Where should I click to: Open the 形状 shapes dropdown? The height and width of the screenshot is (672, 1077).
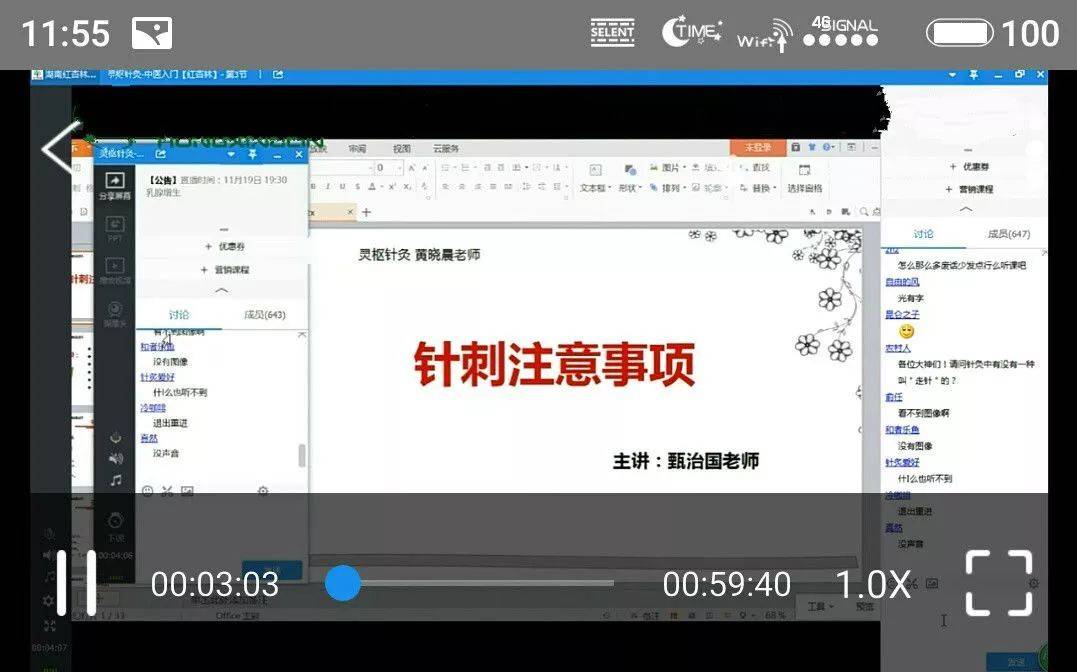[630, 178]
